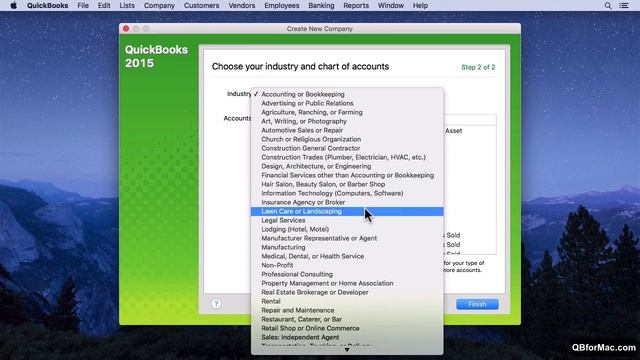Open the Reports menu

(356, 6)
